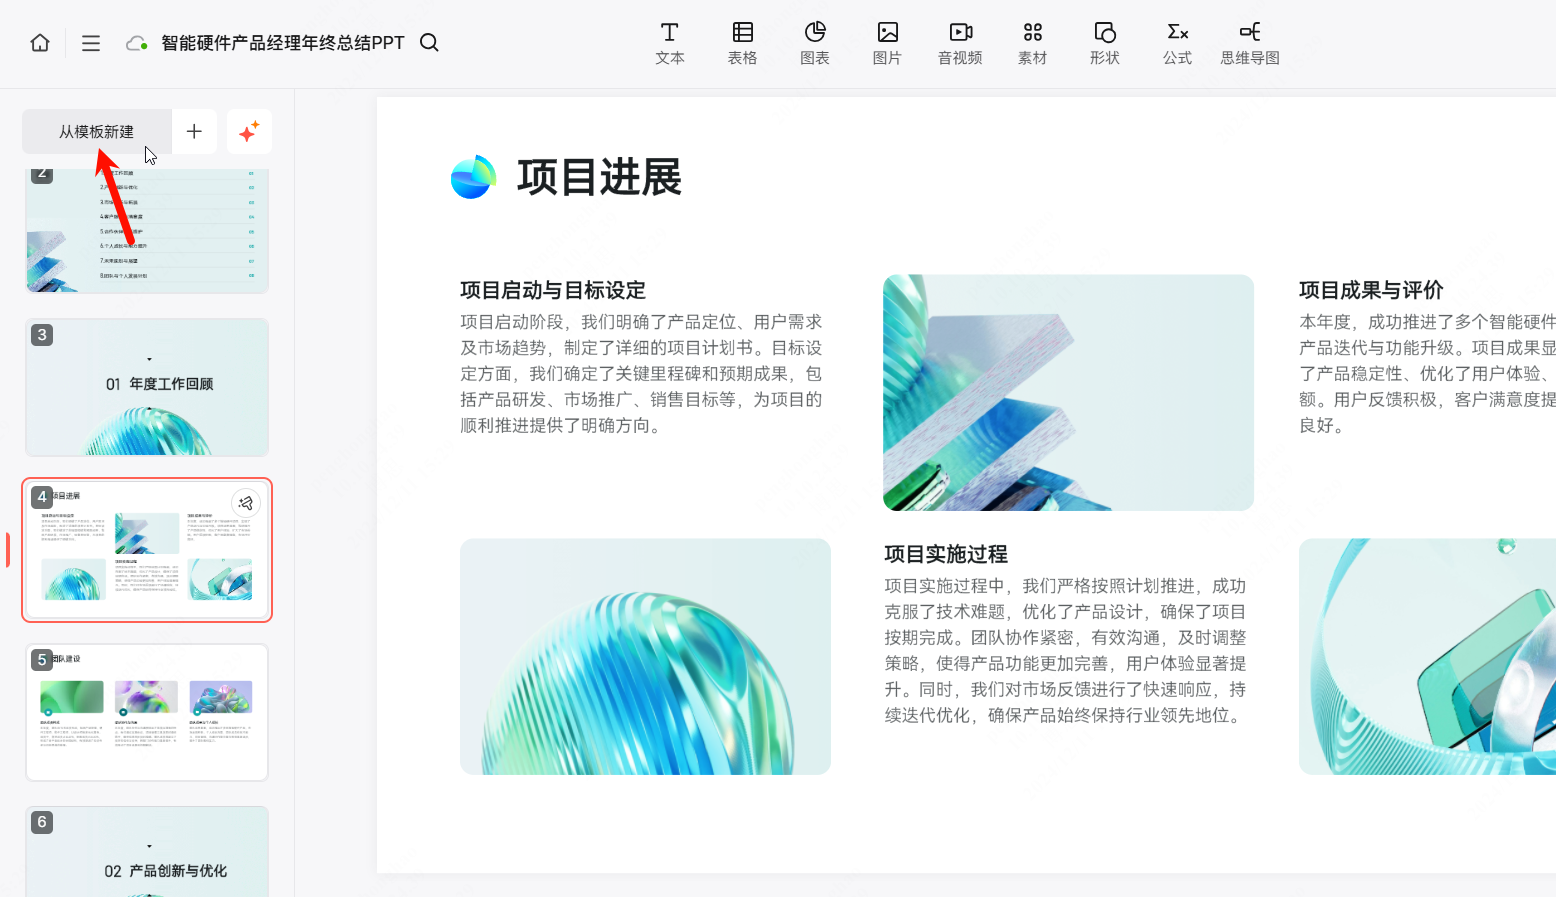Add a new blank slide with plus button
The image size is (1556, 897).
tap(194, 131)
